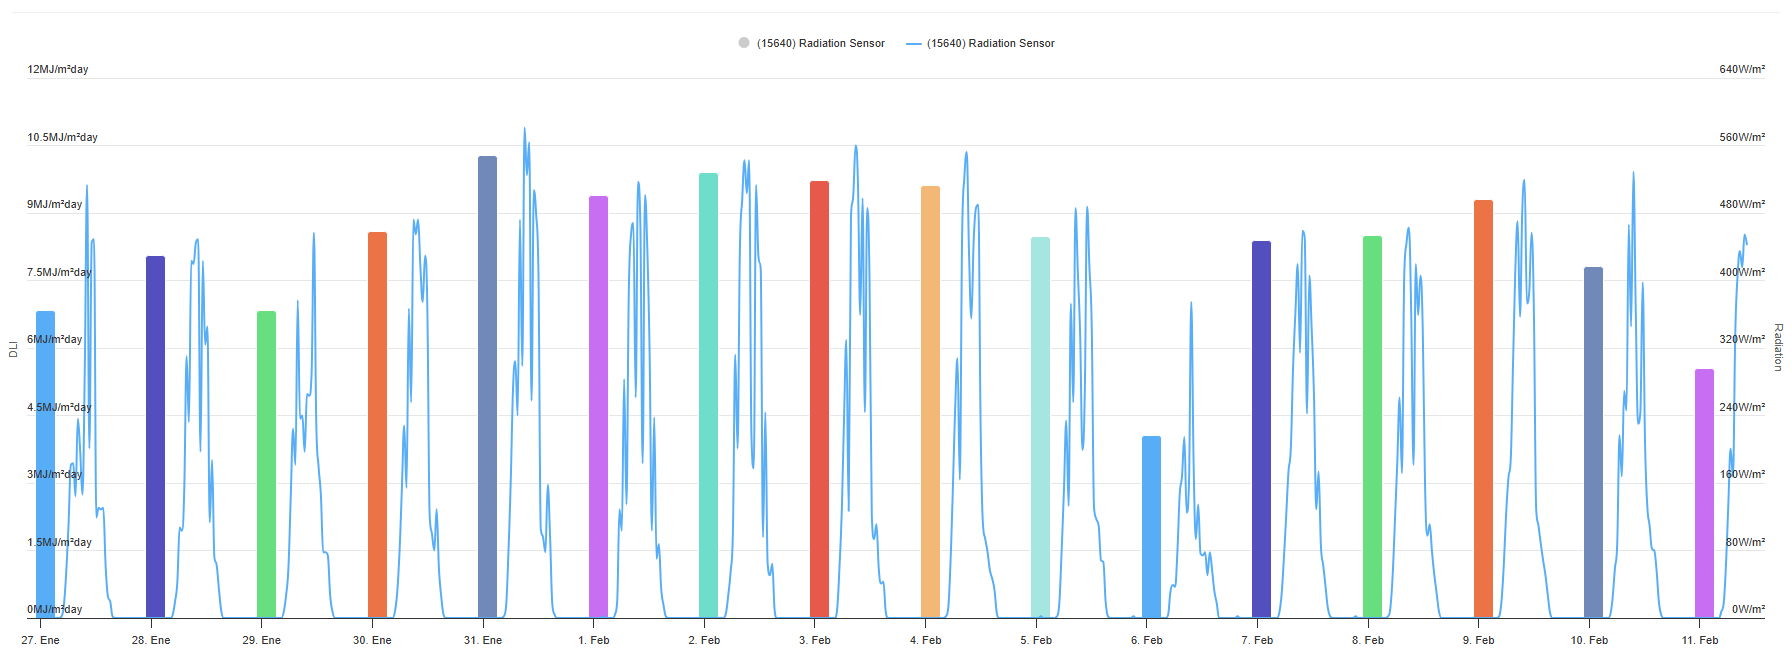Click the '27. Ene' x-axis label
The height and width of the screenshot is (666, 1792).
41,640
